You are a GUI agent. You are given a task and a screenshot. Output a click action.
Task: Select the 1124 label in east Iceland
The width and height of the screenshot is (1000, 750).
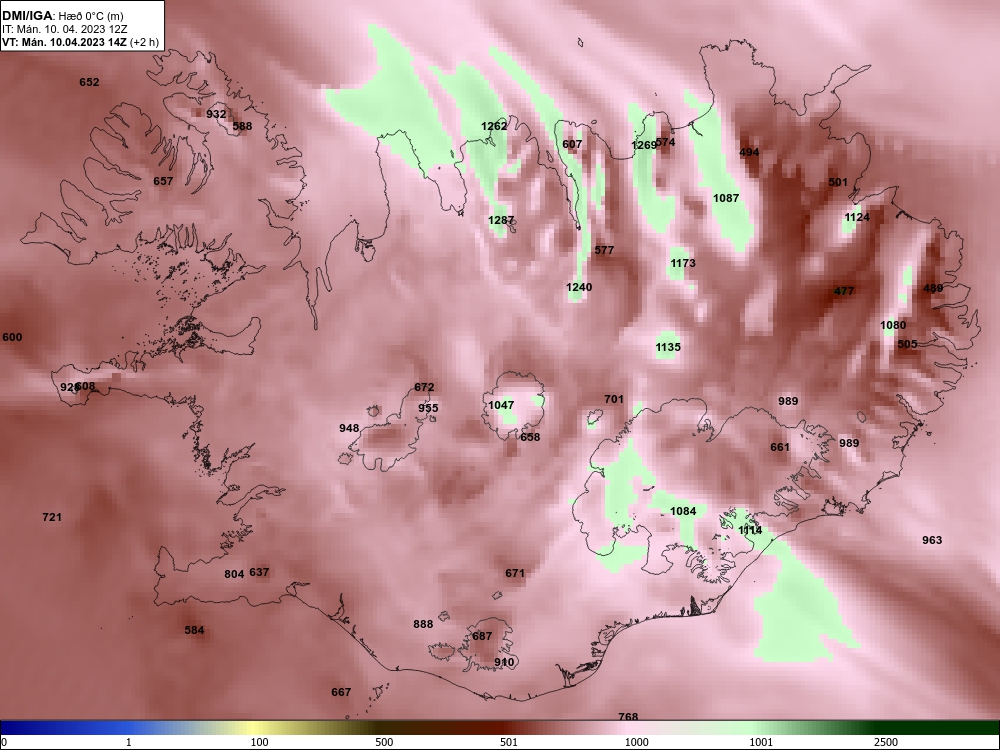(x=857, y=217)
